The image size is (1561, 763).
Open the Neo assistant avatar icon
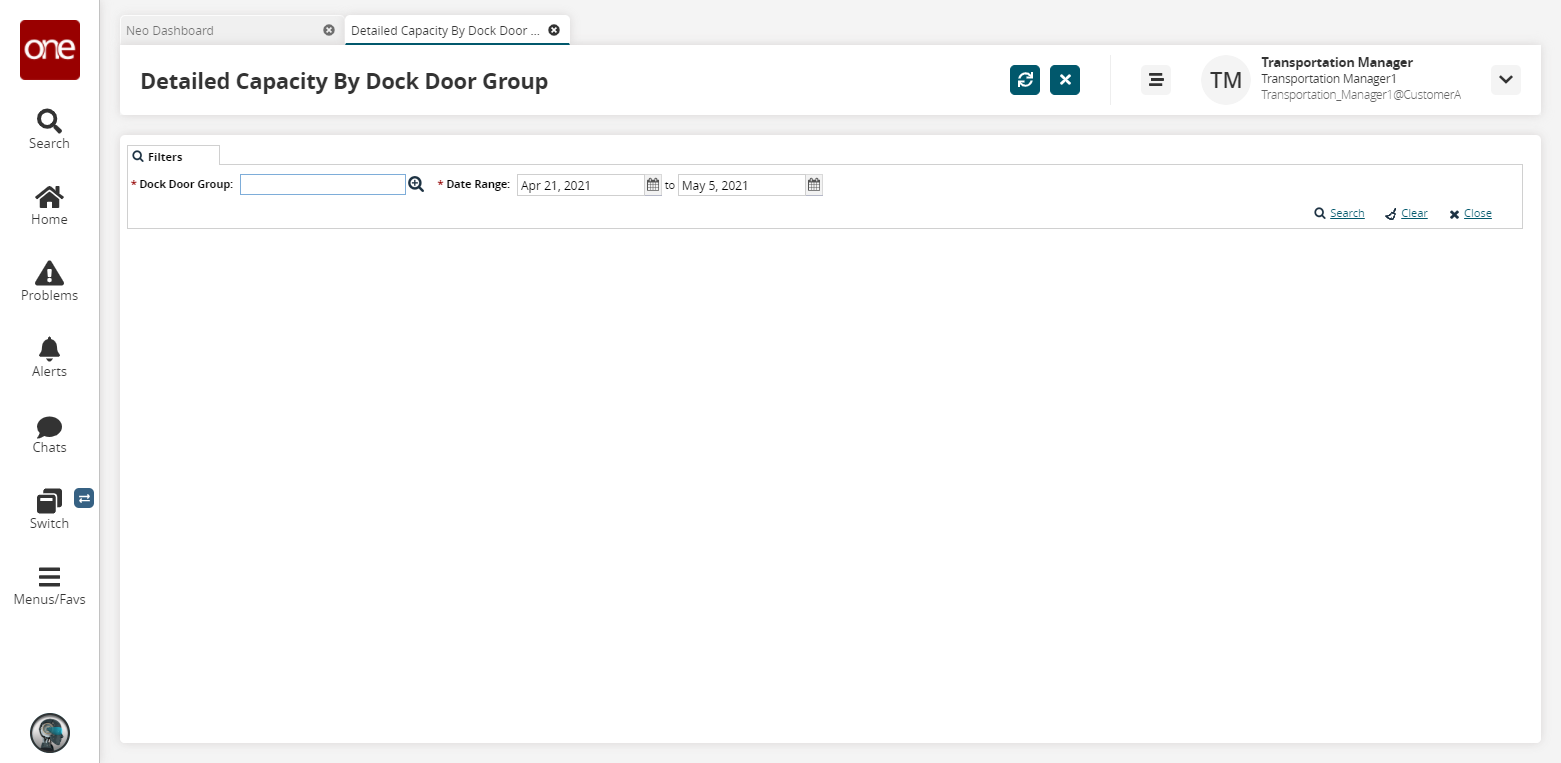click(x=50, y=733)
